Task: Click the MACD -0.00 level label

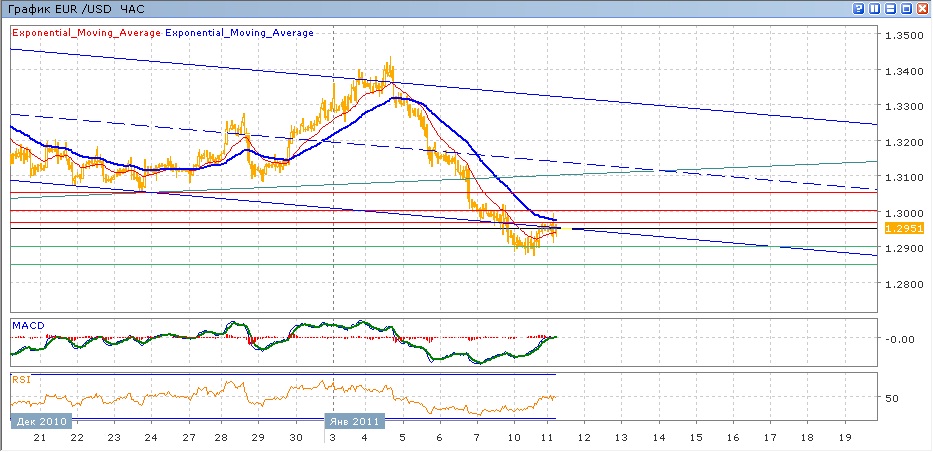Action: pyautogui.click(x=899, y=338)
